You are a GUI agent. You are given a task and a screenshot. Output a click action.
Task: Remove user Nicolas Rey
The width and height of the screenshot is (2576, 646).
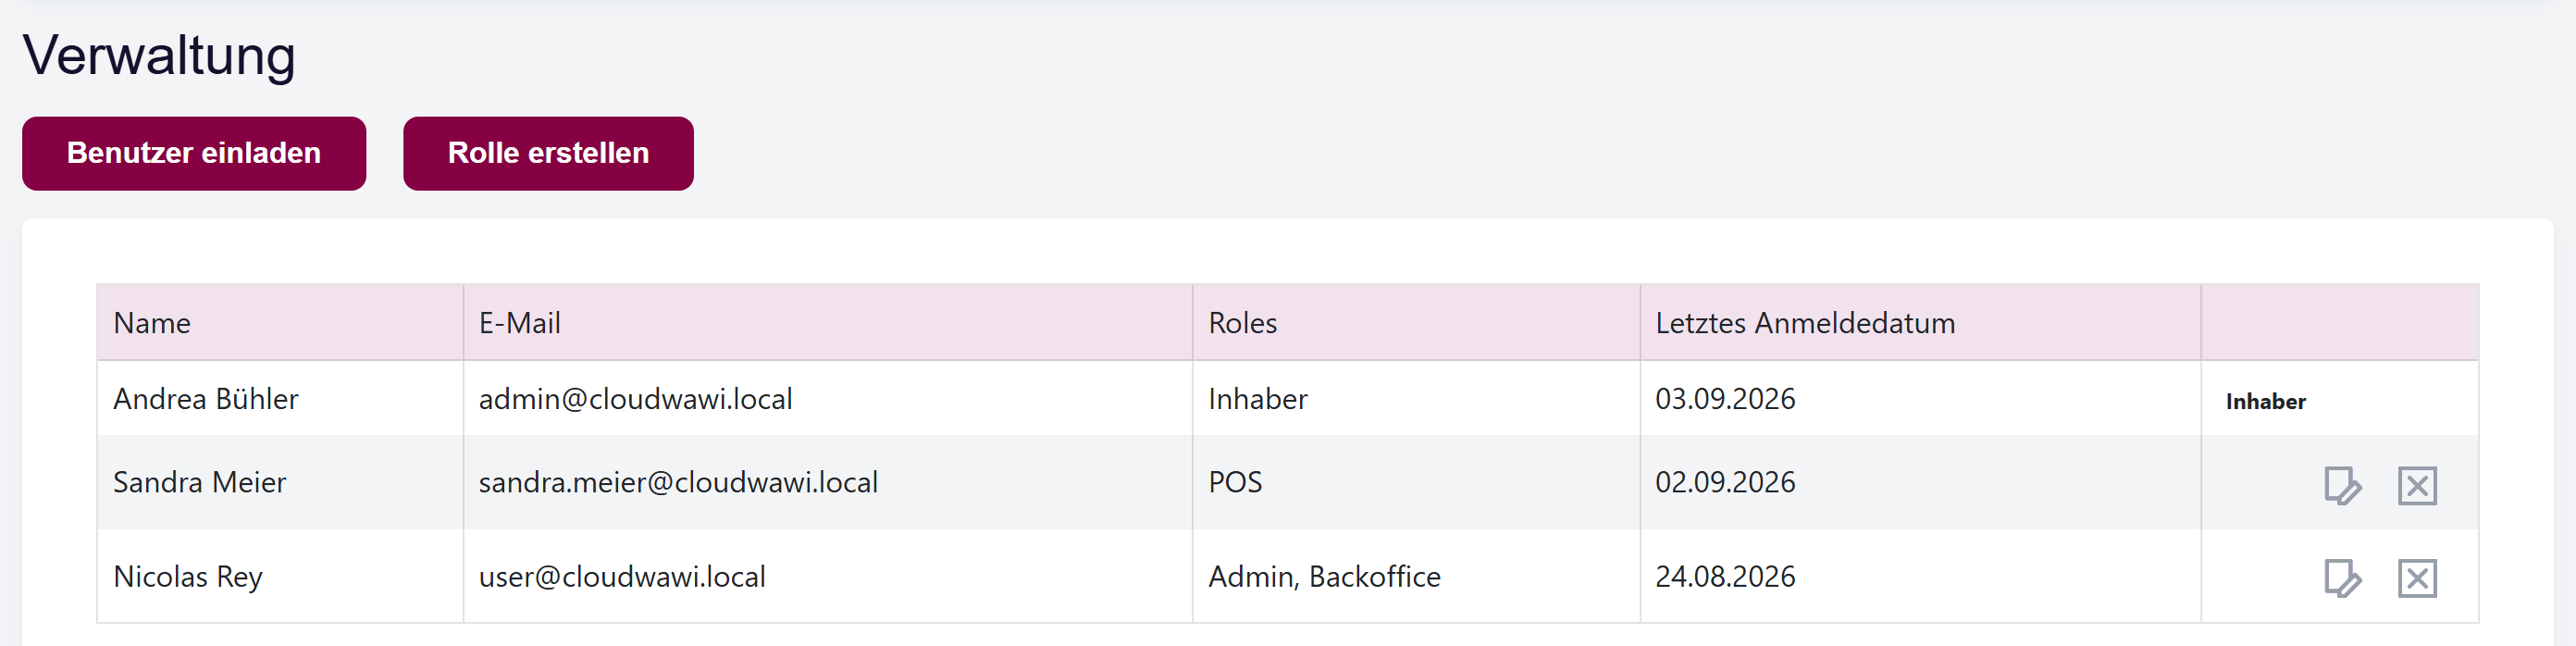click(2417, 578)
